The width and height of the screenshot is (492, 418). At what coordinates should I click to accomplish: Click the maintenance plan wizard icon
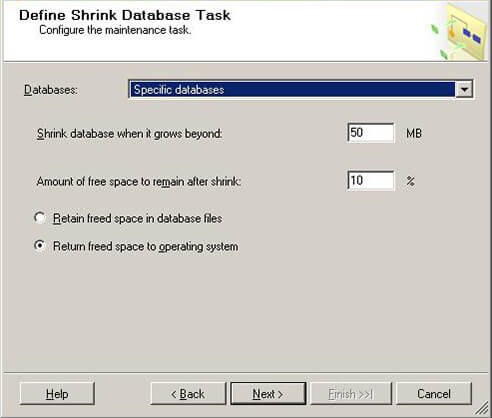460,32
